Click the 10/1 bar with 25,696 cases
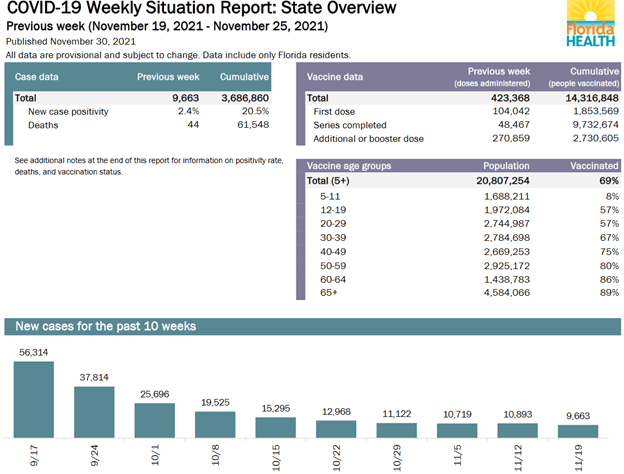This screenshot has width=624, height=474. pos(154,420)
